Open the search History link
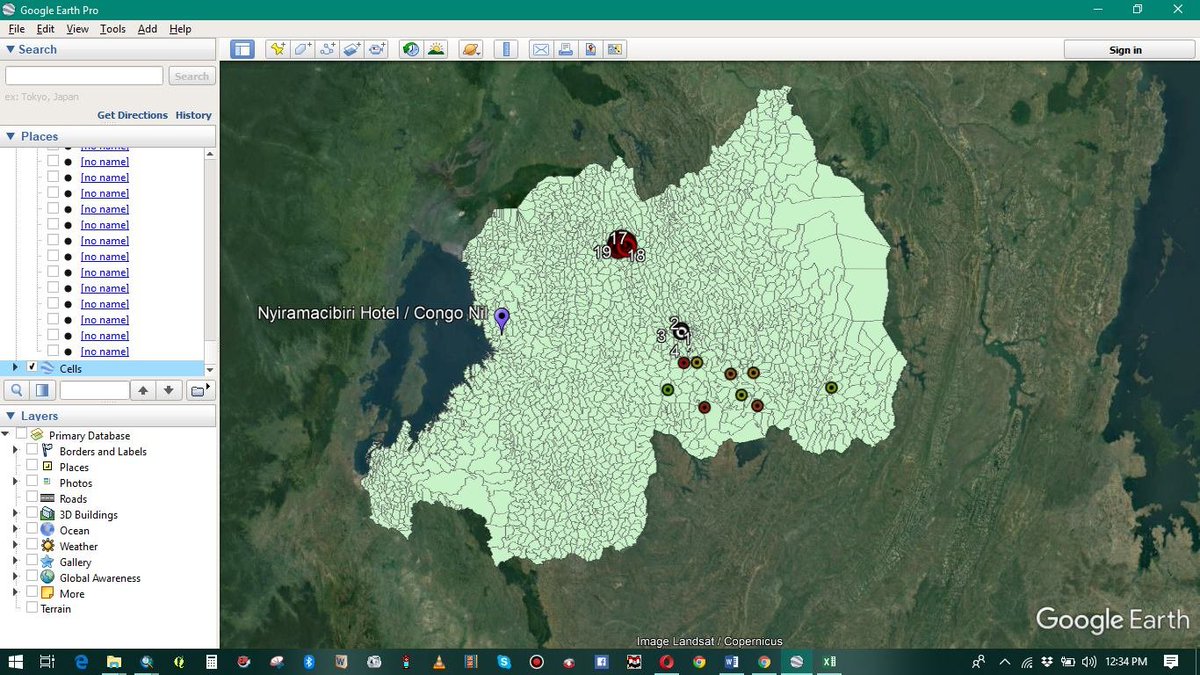1200x675 pixels. 194,115
